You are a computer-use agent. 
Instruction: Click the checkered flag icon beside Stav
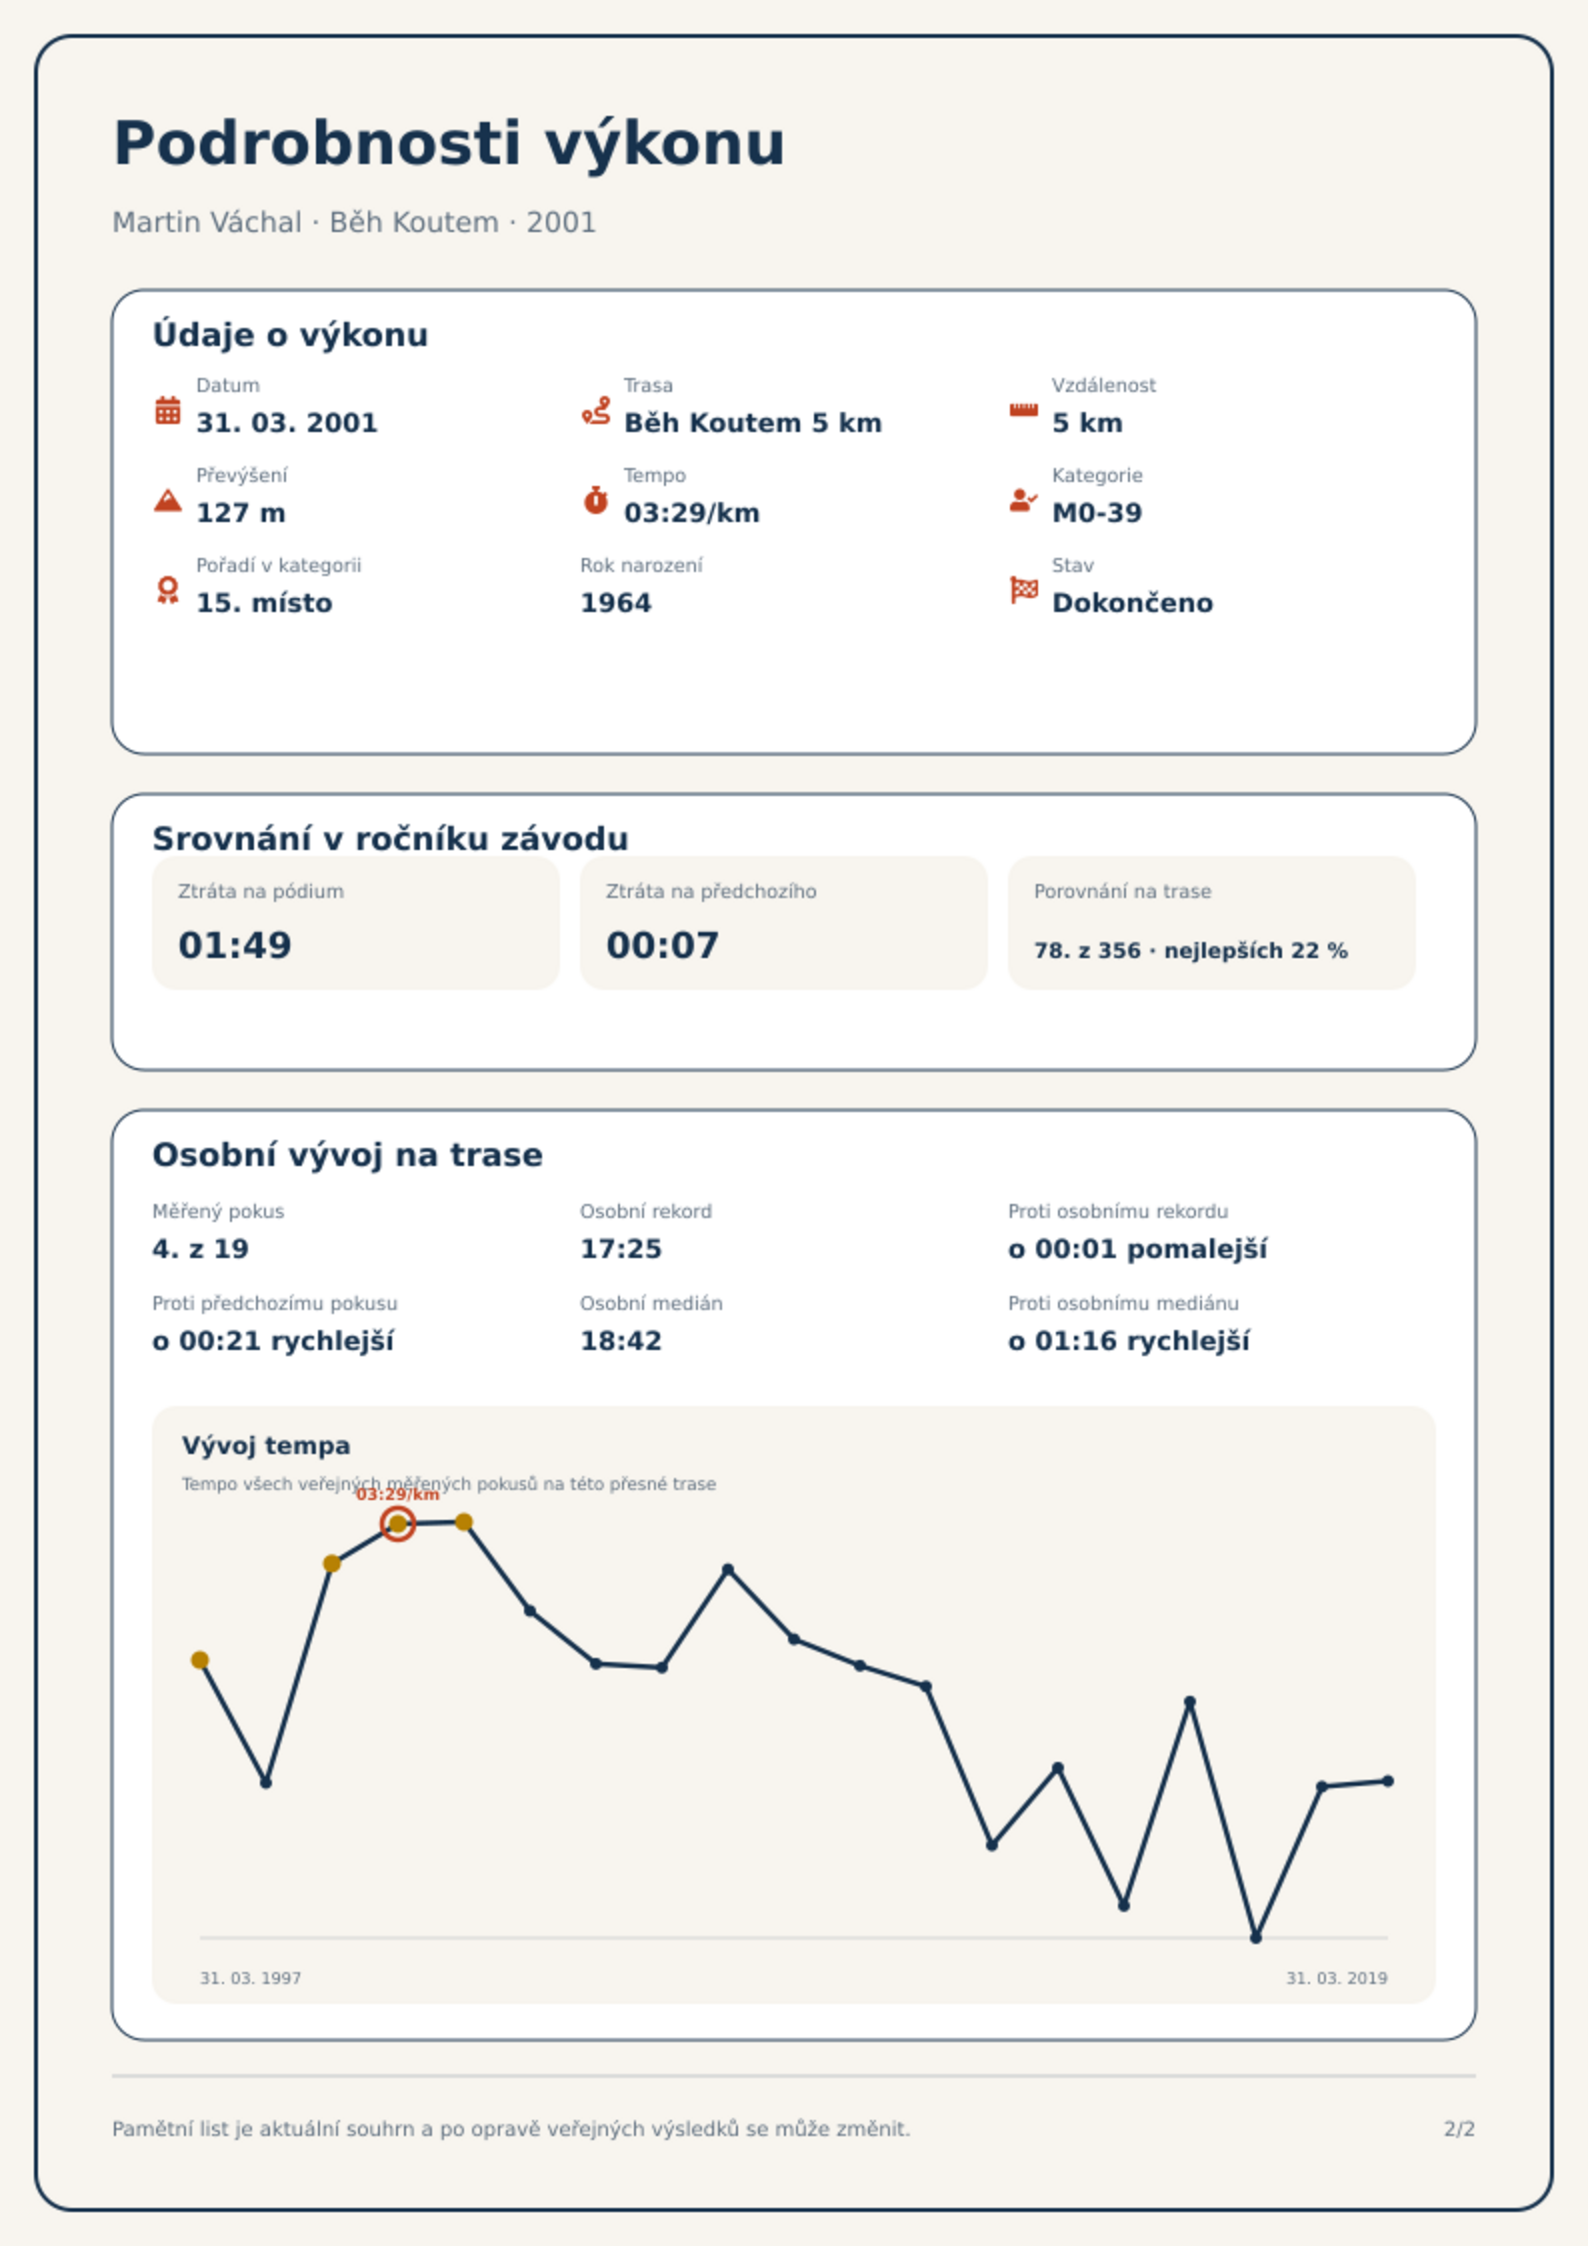pos(1023,590)
